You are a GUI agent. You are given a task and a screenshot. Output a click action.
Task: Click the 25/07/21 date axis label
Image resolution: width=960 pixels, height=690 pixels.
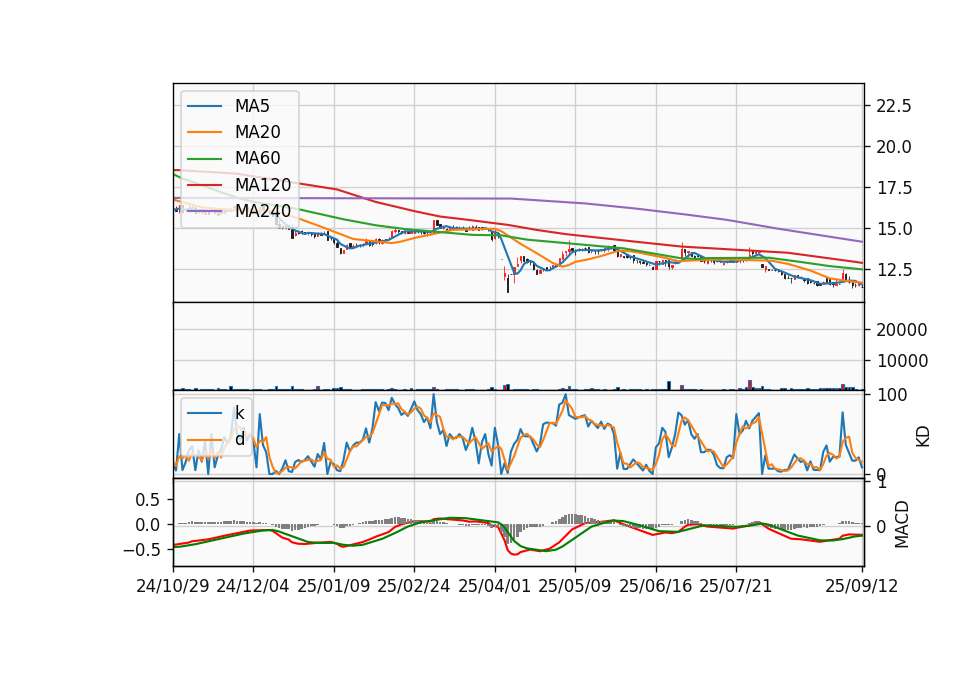click(x=736, y=586)
